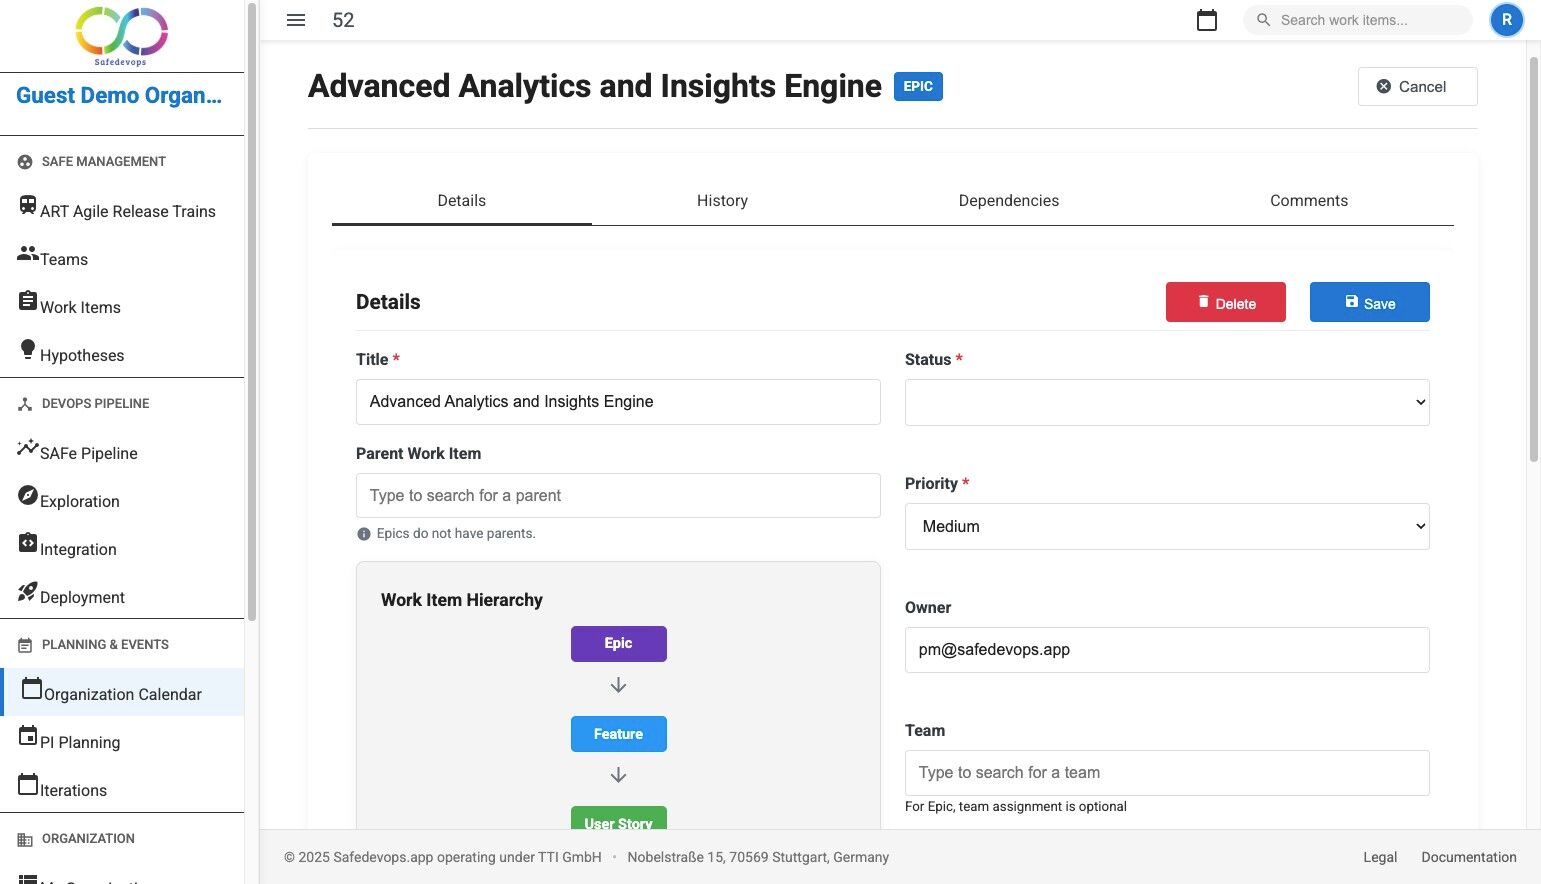This screenshot has height=884, width=1541.
Task: Go to PI Planning page
Action: click(122, 741)
